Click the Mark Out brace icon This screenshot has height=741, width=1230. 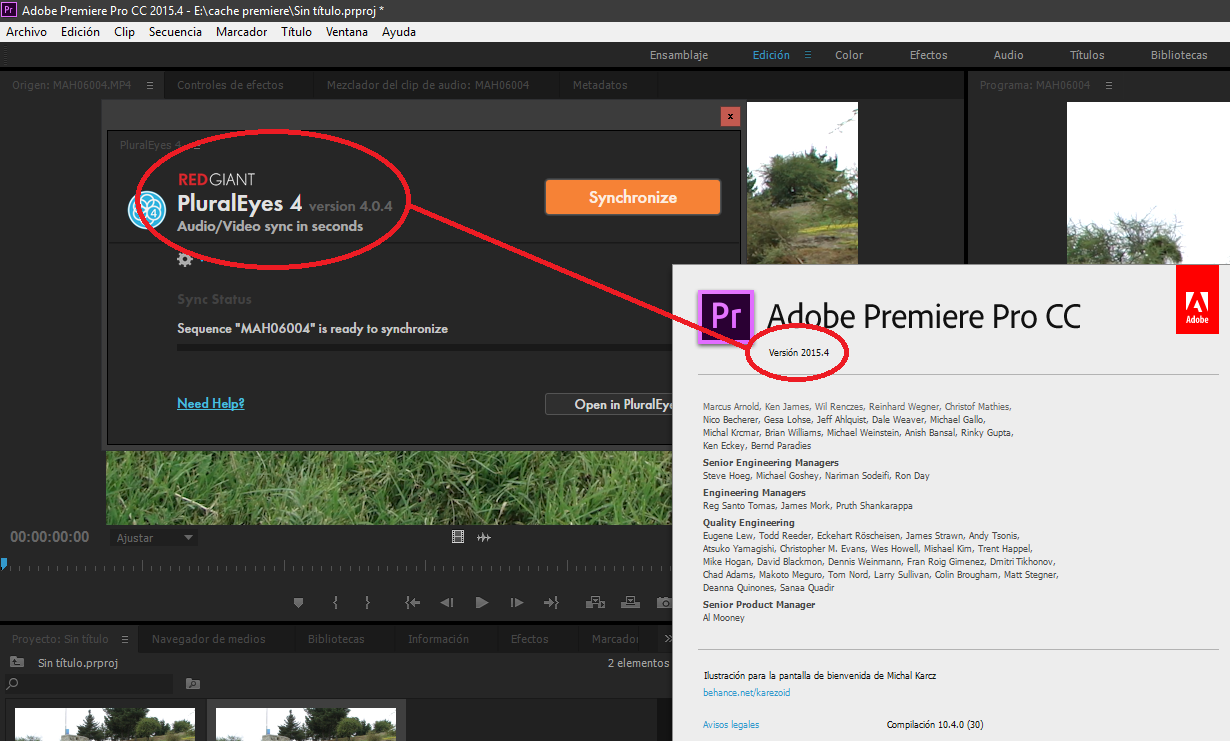(367, 602)
